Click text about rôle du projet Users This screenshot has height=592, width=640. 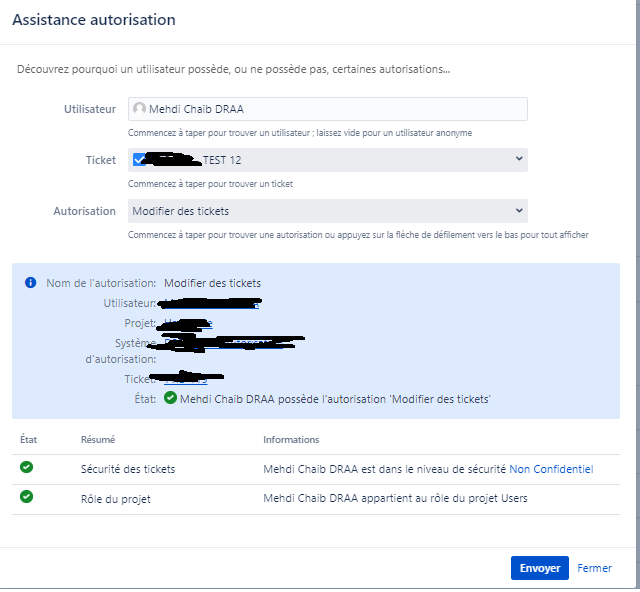click(x=395, y=498)
